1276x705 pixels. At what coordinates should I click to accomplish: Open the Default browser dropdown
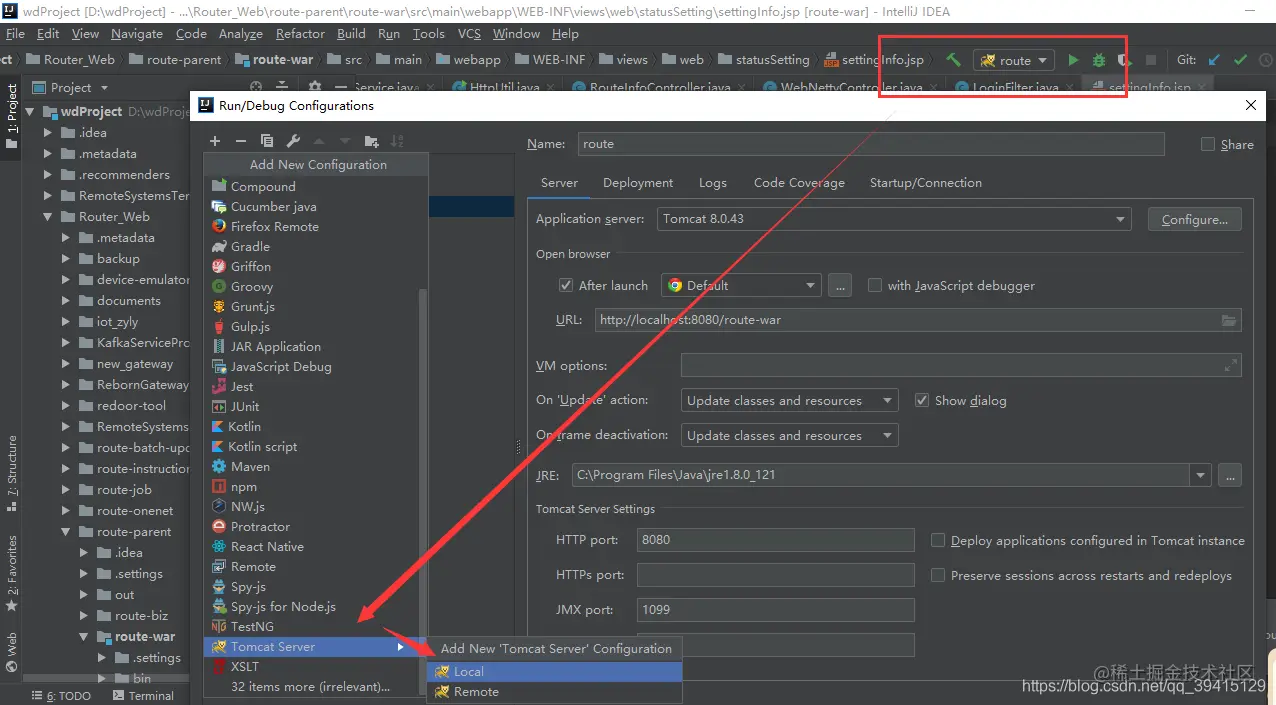coord(741,285)
